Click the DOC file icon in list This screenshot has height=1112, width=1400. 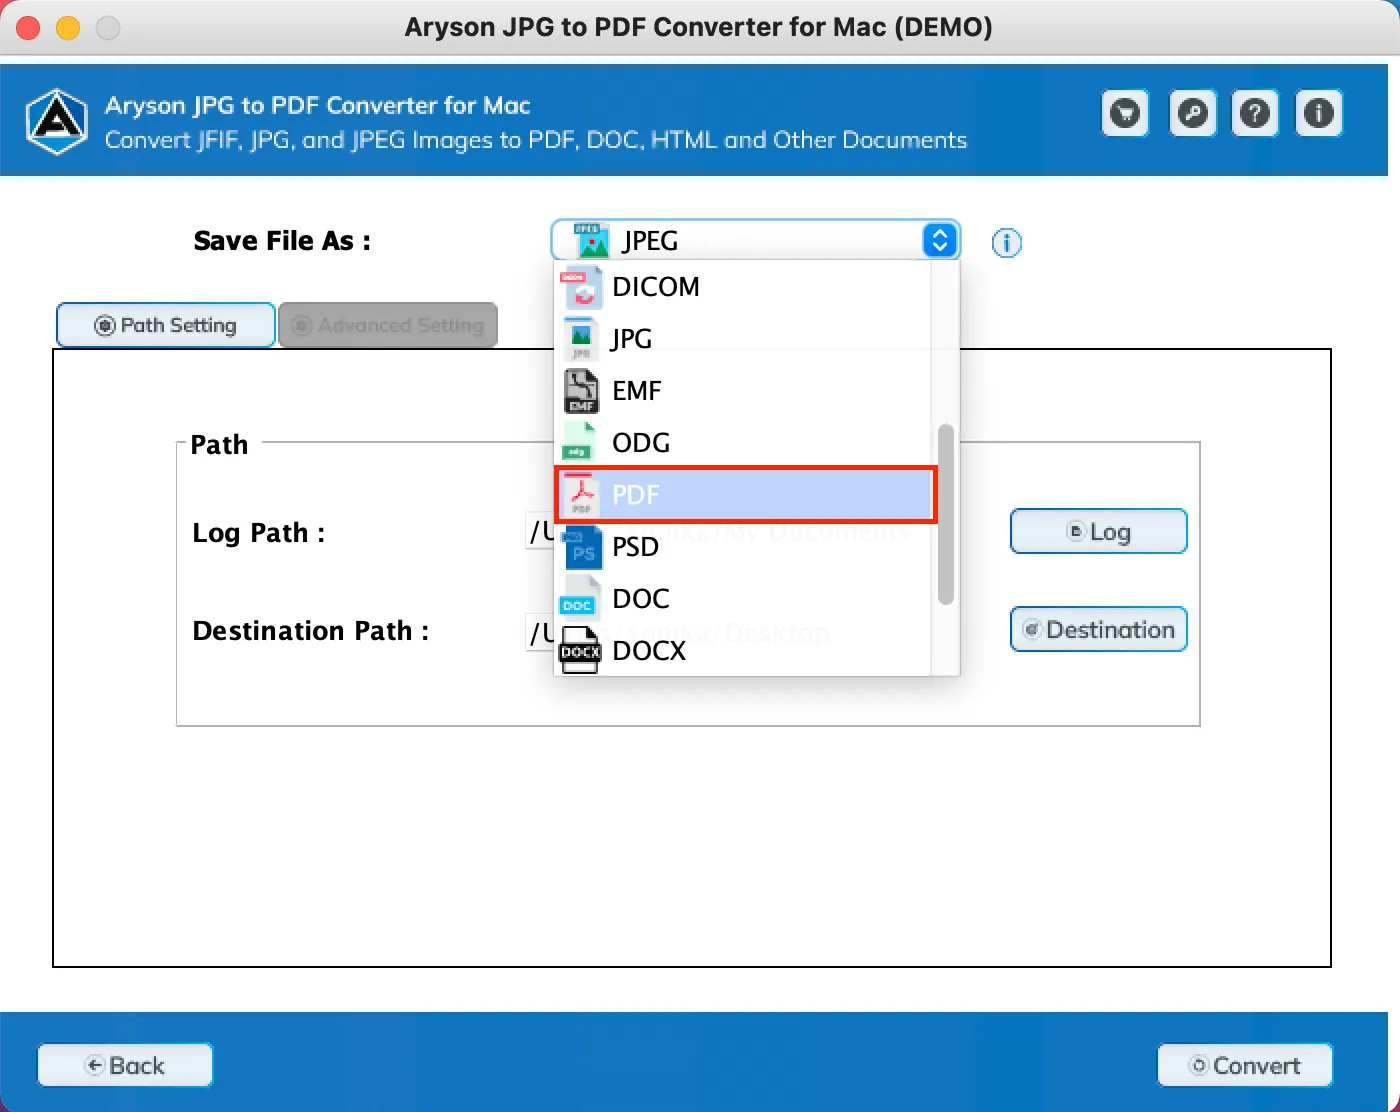point(579,598)
